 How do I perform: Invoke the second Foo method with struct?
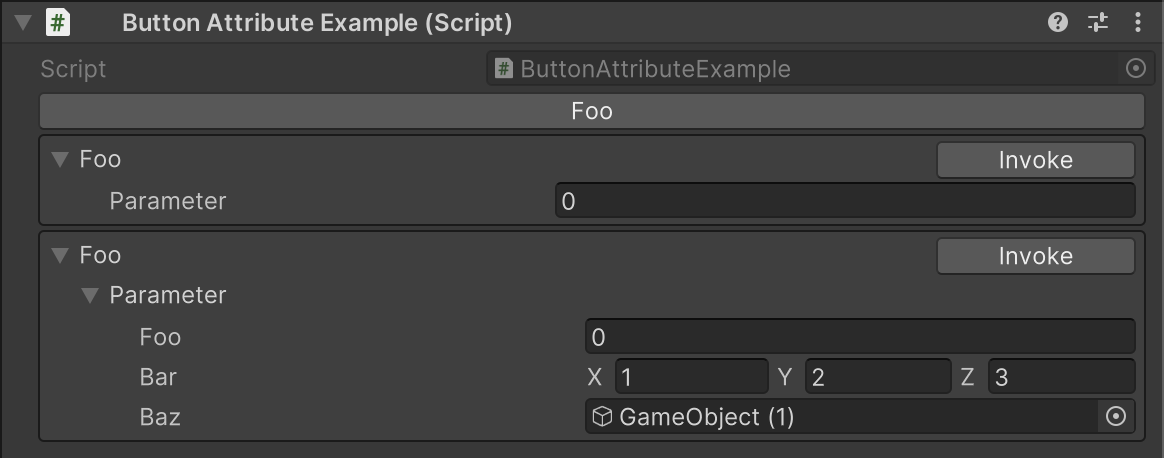pyautogui.click(x=1036, y=255)
